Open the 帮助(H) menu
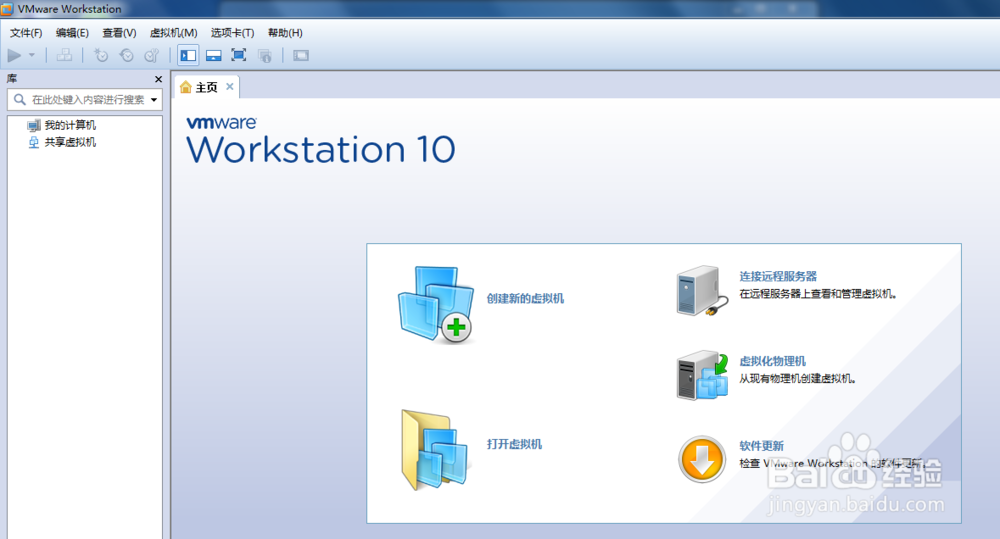The height and width of the screenshot is (539, 1000). (x=285, y=33)
